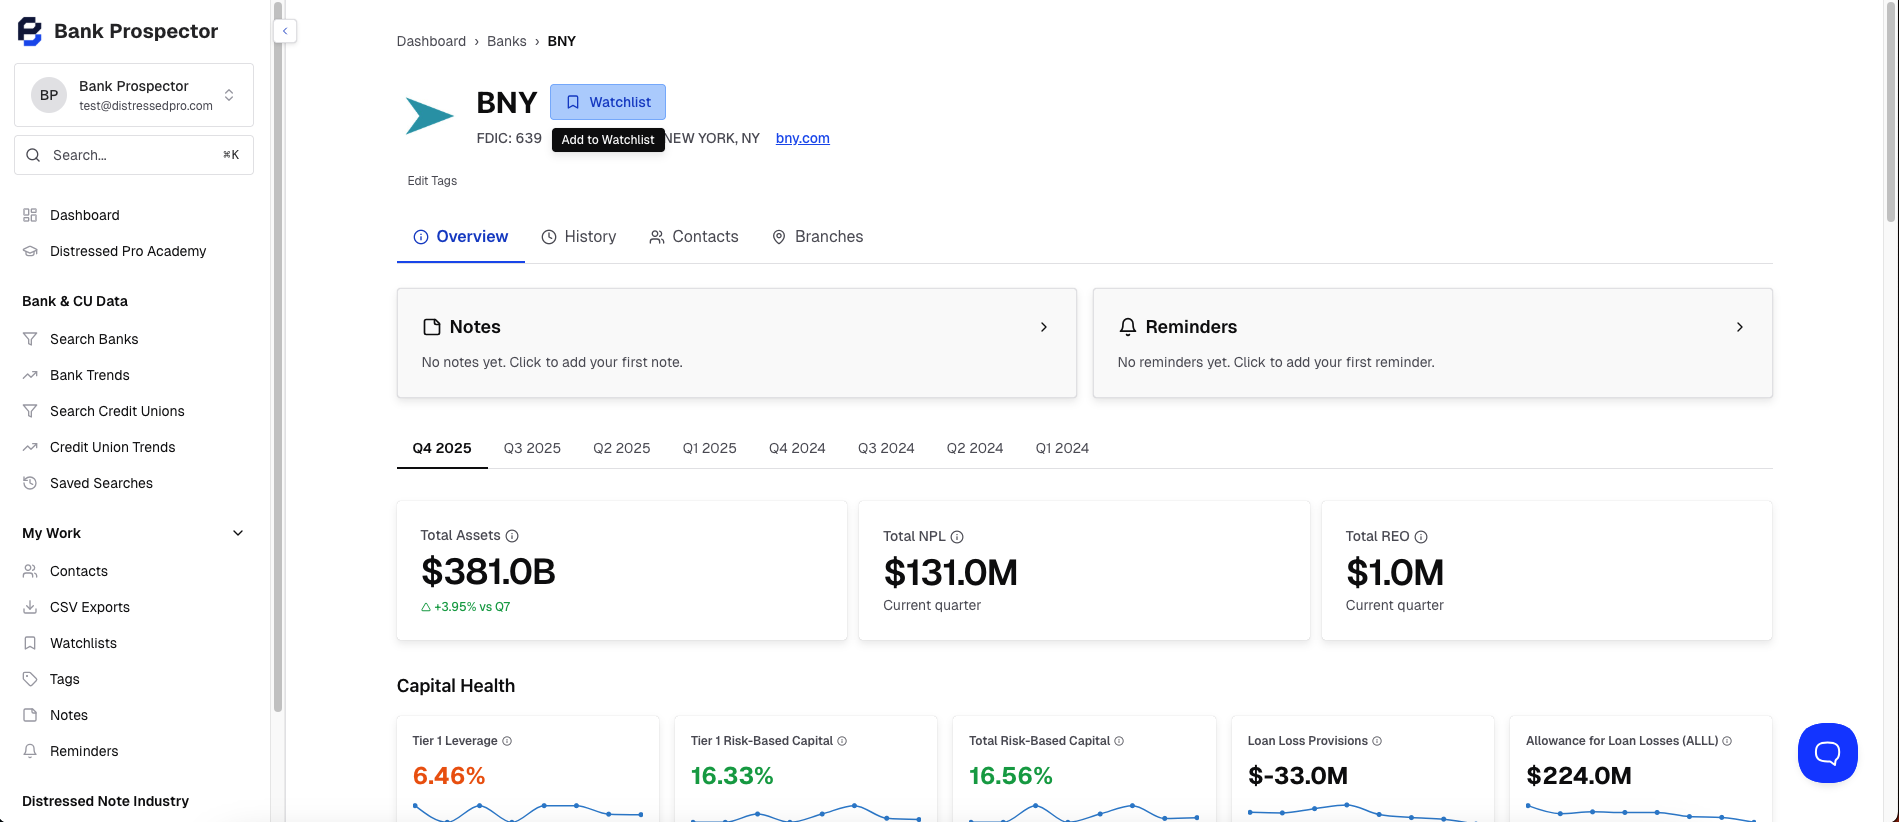1899x822 pixels.
Task: Open Notes in the sidebar
Action: tap(134, 715)
